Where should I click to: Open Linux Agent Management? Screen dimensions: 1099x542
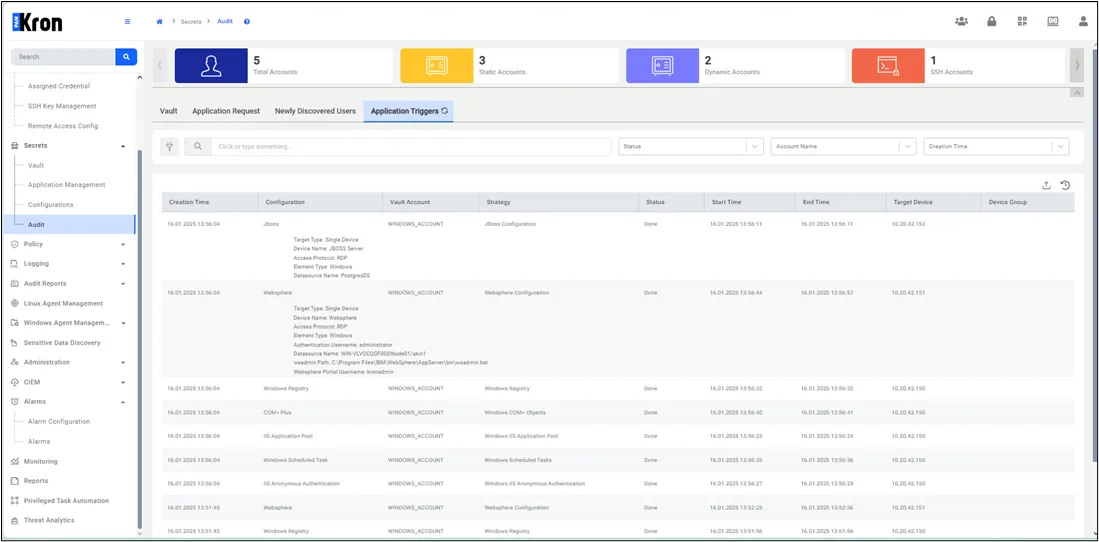[63, 304]
